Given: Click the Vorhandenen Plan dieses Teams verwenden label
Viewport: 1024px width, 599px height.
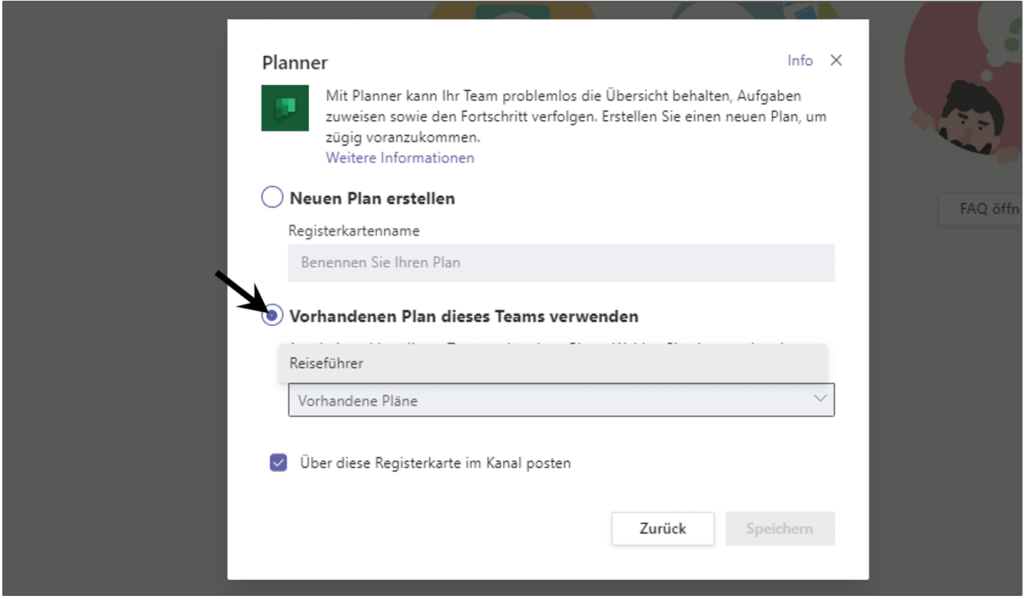Looking at the screenshot, I should 464,316.
